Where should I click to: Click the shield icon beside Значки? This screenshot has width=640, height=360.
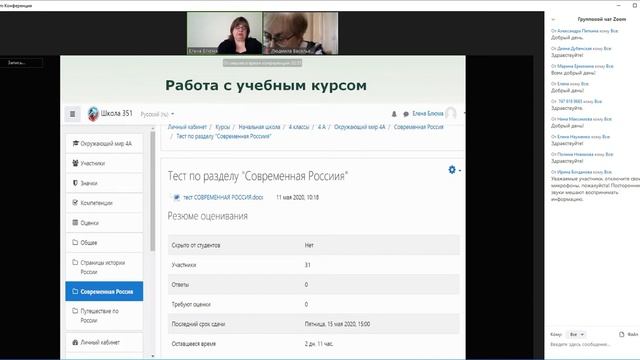coord(75,183)
